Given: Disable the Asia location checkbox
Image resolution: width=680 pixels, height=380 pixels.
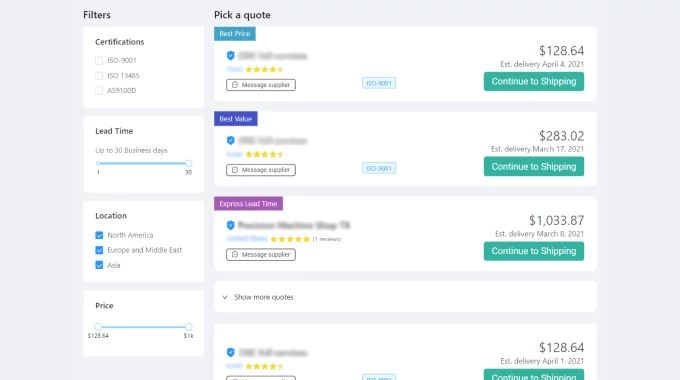Looking at the screenshot, I should coord(99,265).
